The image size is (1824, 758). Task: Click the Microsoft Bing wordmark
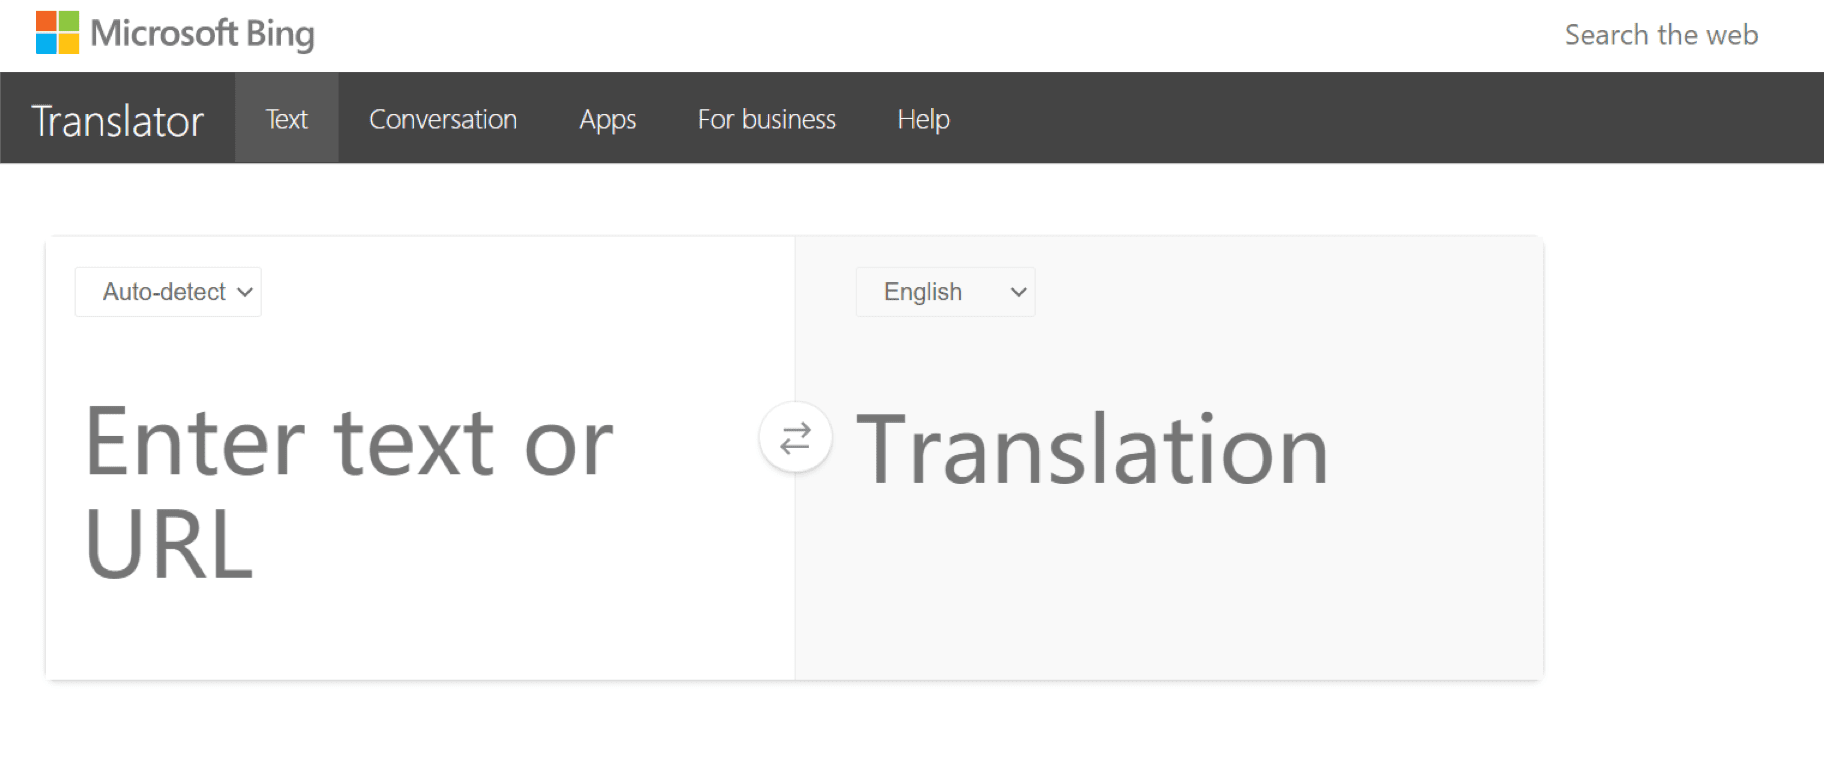click(x=202, y=33)
